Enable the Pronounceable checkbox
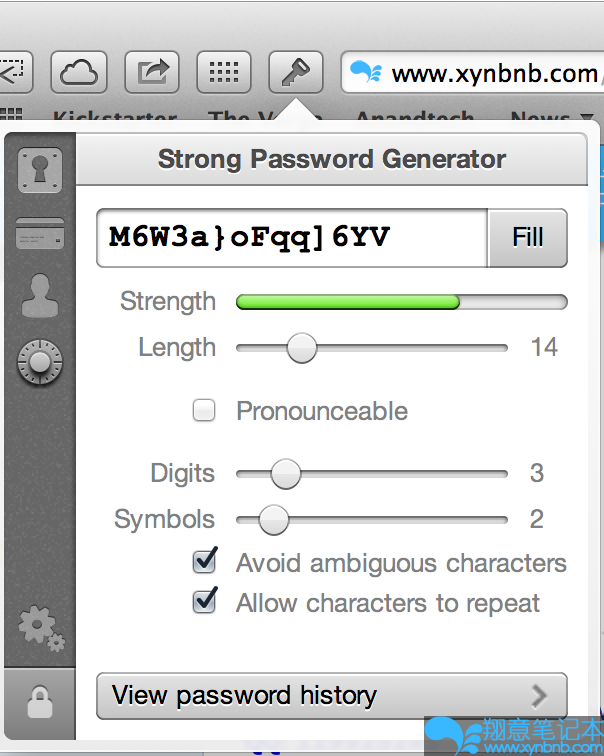 (x=204, y=410)
